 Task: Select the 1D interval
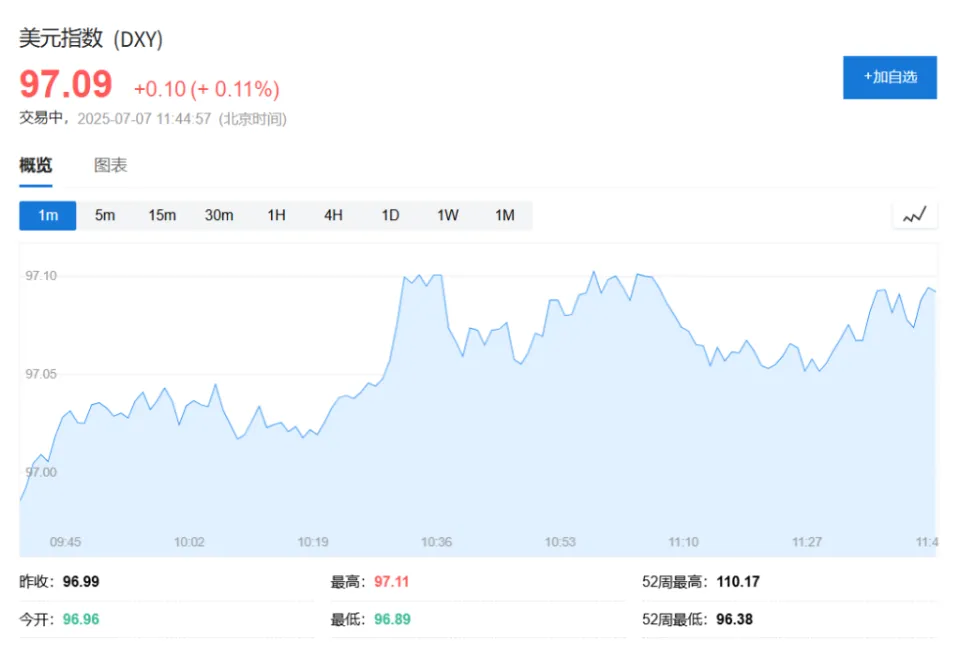(390, 216)
